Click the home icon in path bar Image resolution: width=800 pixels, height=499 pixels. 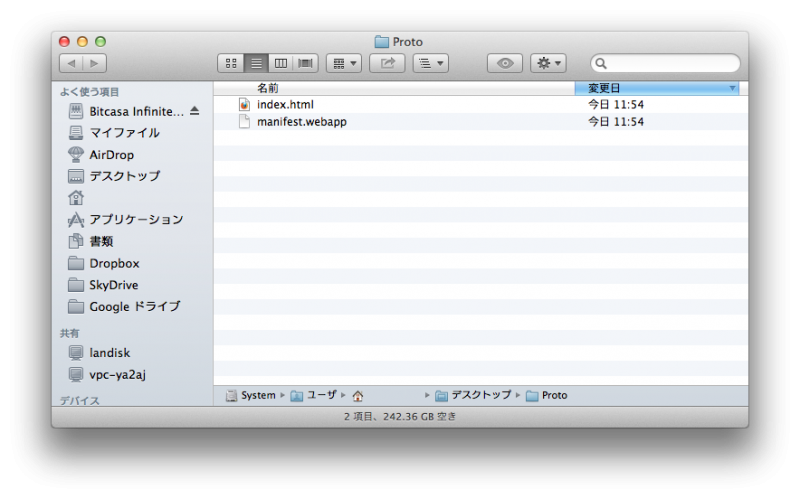pyautogui.click(x=358, y=396)
